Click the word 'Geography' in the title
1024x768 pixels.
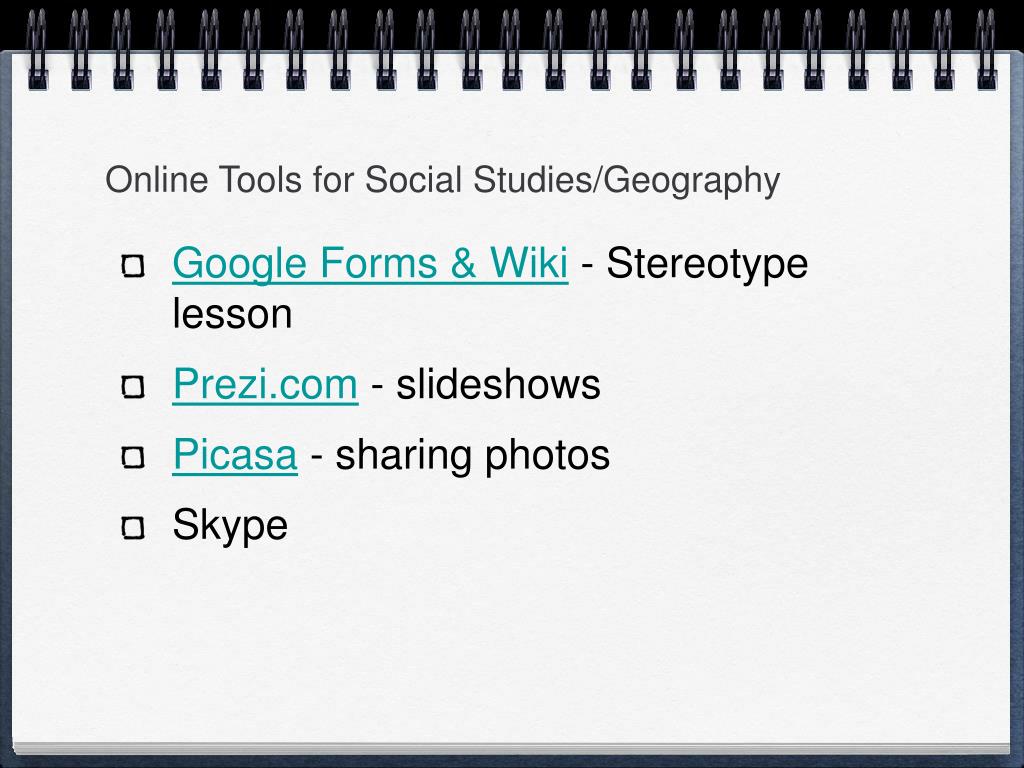pos(692,181)
